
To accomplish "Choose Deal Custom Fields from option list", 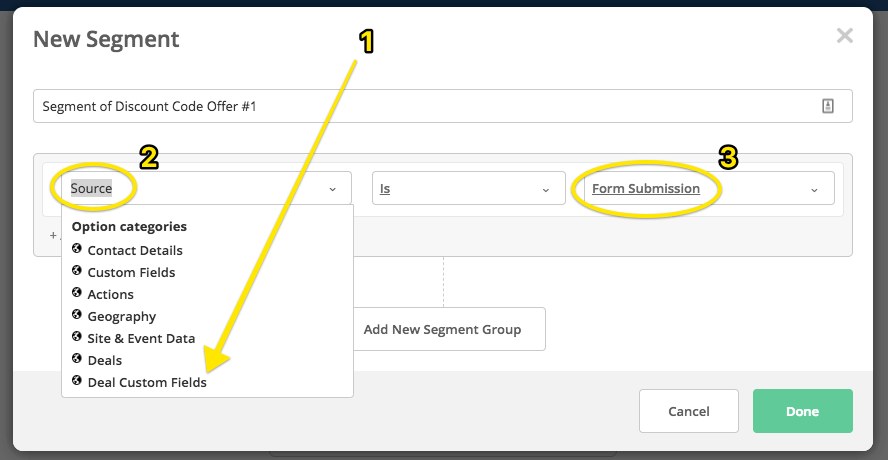I will point(147,382).
